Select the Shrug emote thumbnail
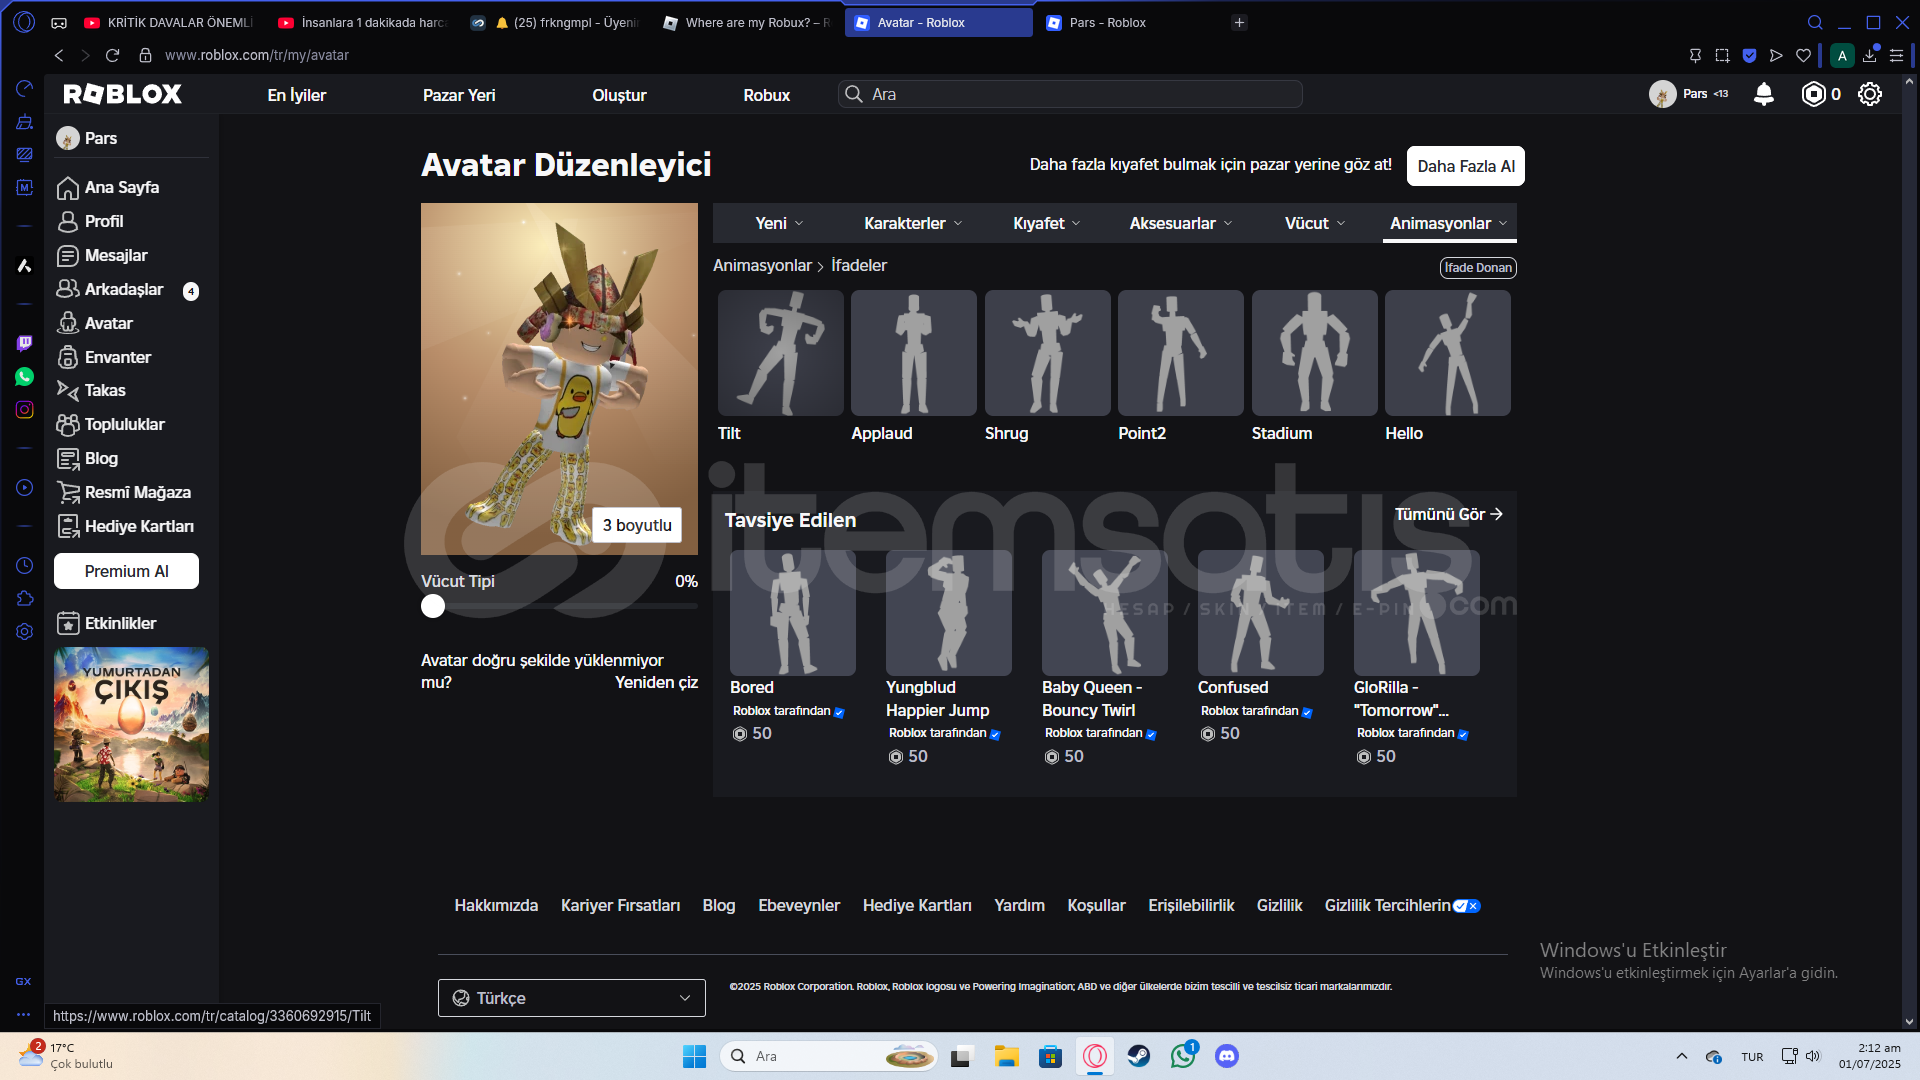 tap(1048, 353)
